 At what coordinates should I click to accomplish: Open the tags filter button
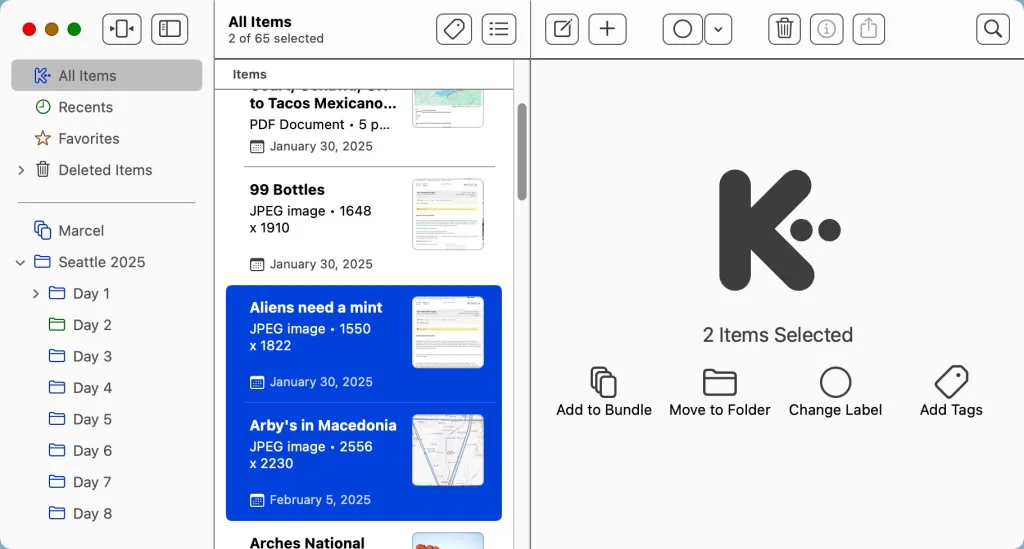[454, 29]
